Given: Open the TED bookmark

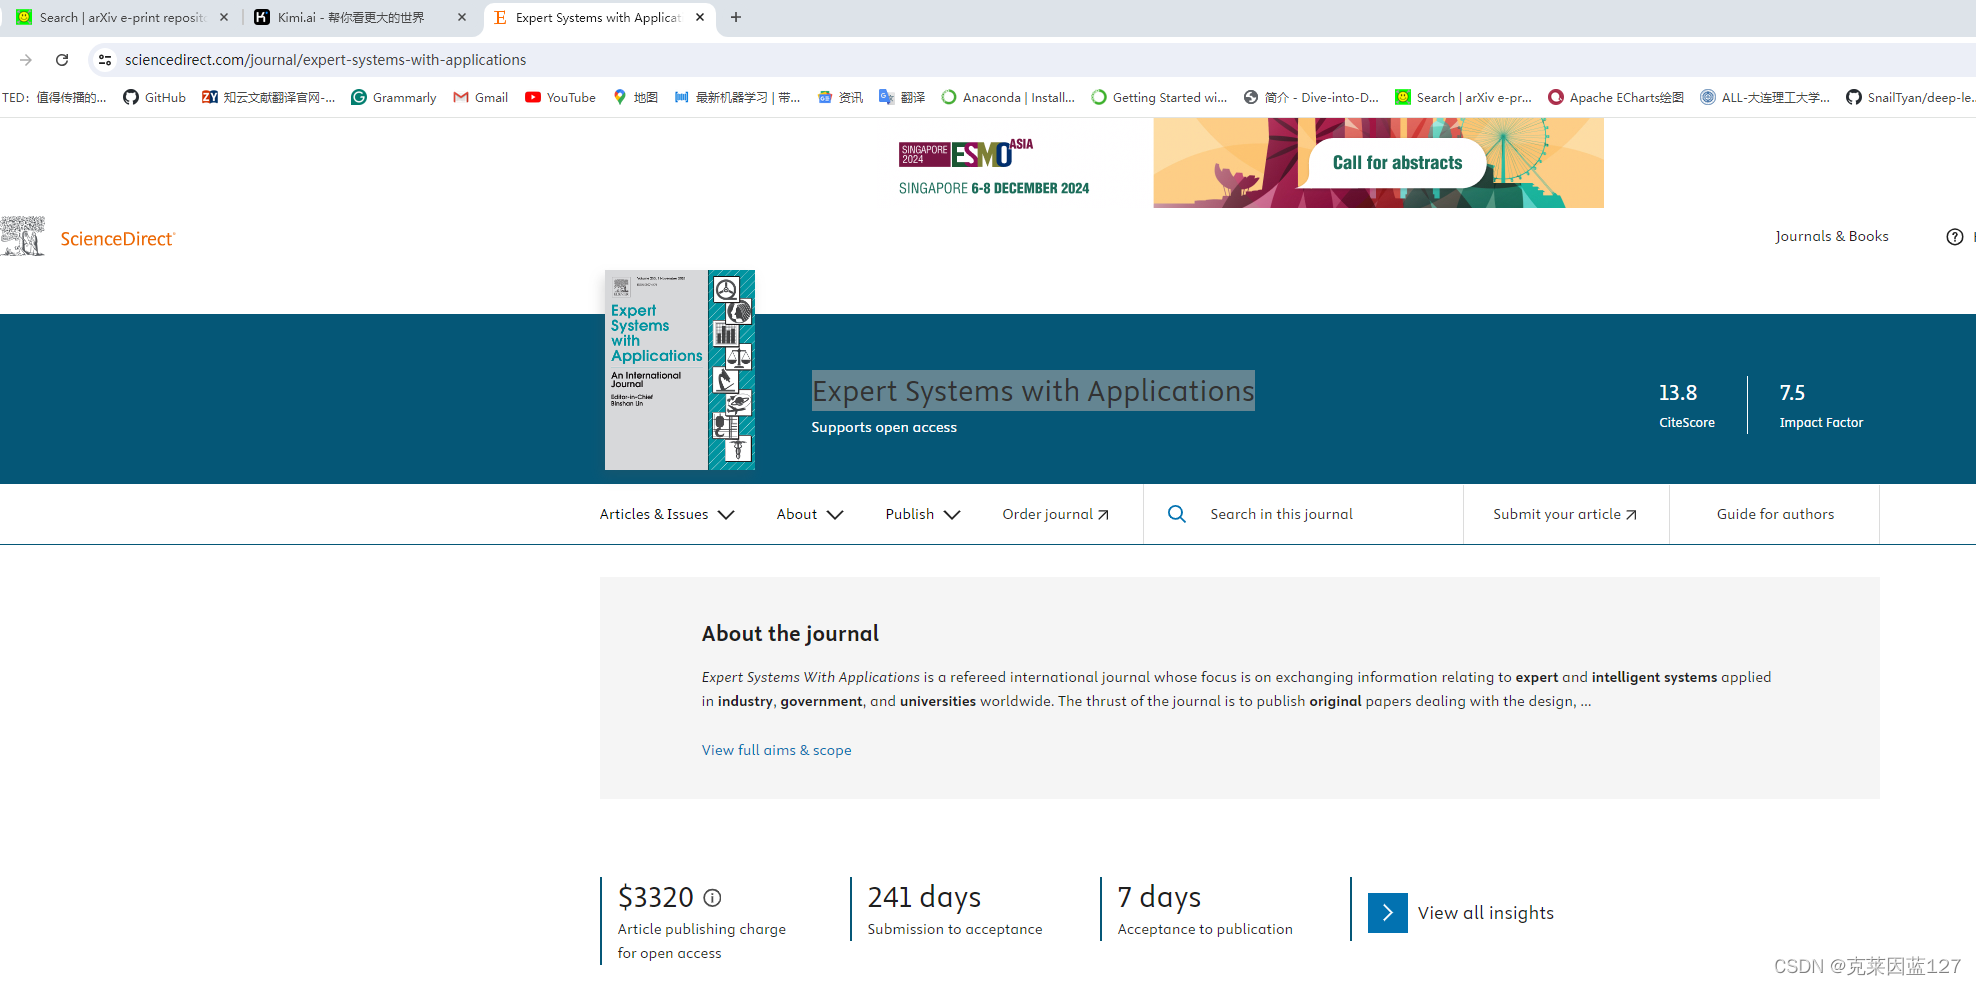Looking at the screenshot, I should (x=54, y=97).
